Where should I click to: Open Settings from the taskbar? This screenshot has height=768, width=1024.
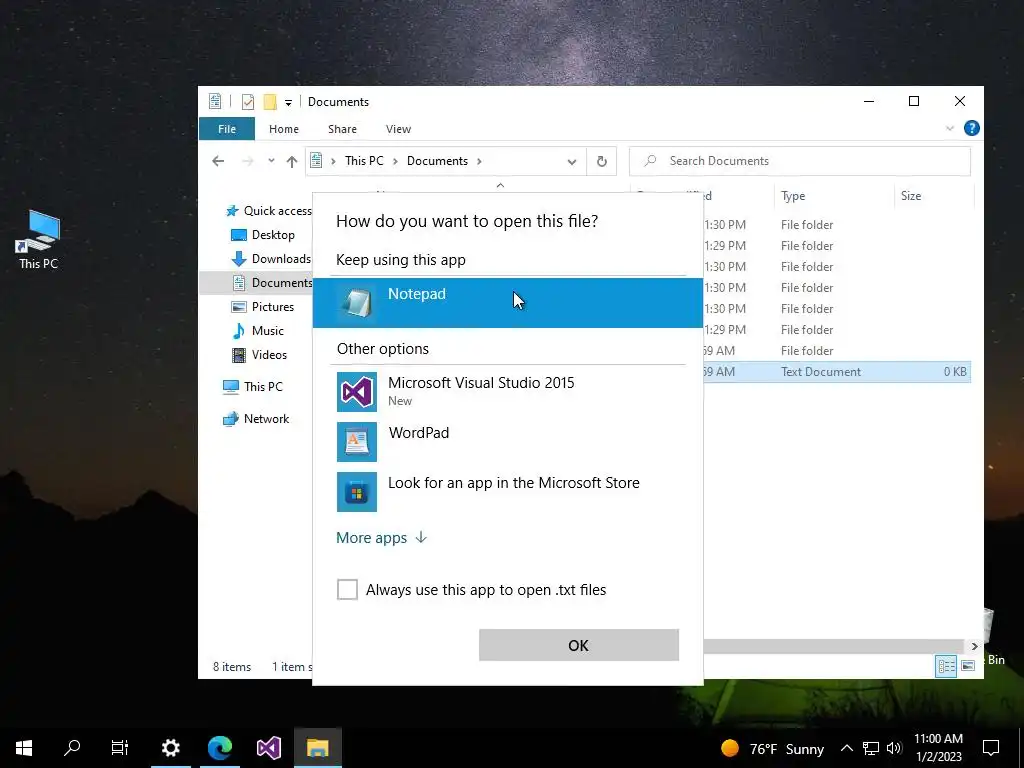click(x=170, y=748)
